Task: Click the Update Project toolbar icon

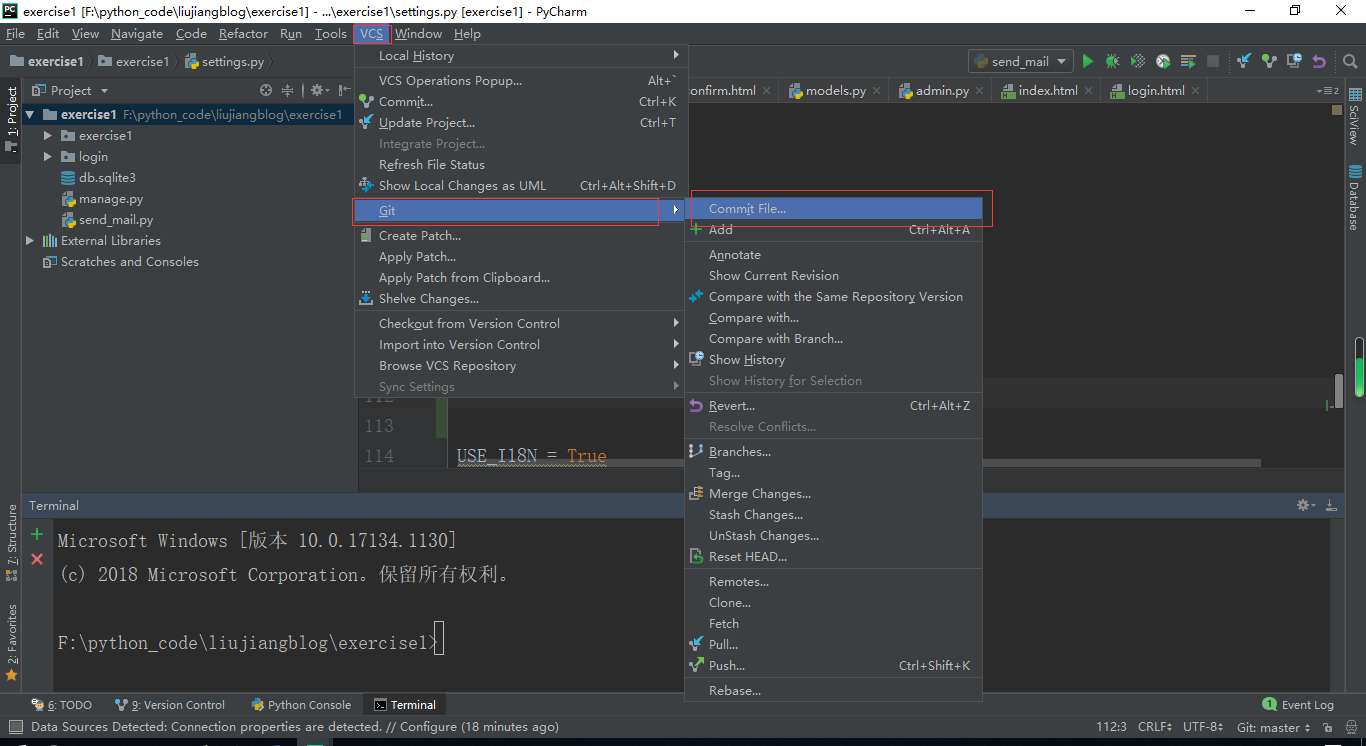Action: coord(1244,61)
